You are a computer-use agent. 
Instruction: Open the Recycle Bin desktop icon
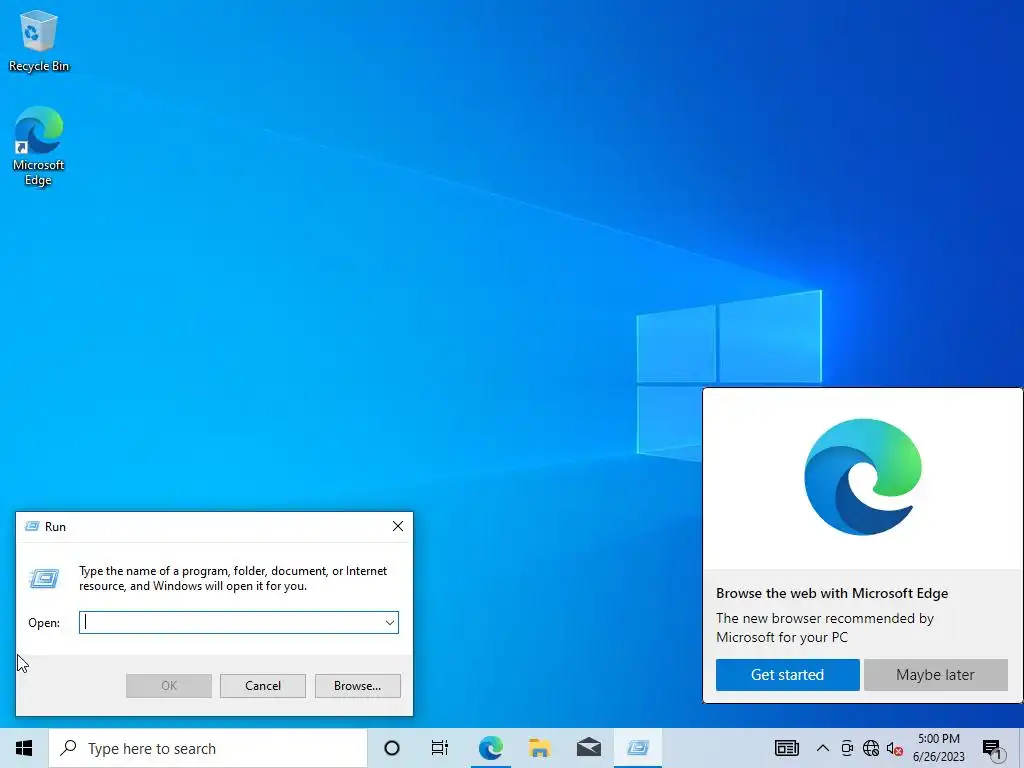coord(39,40)
